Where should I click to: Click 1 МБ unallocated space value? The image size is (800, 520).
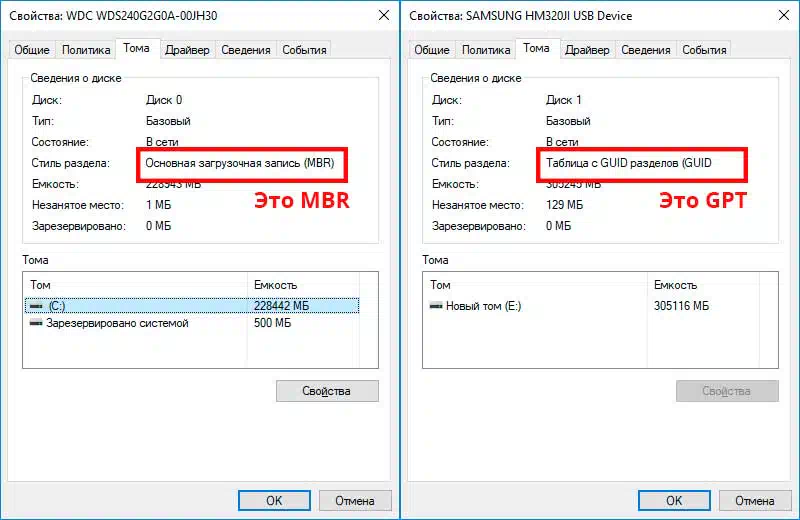click(x=159, y=205)
